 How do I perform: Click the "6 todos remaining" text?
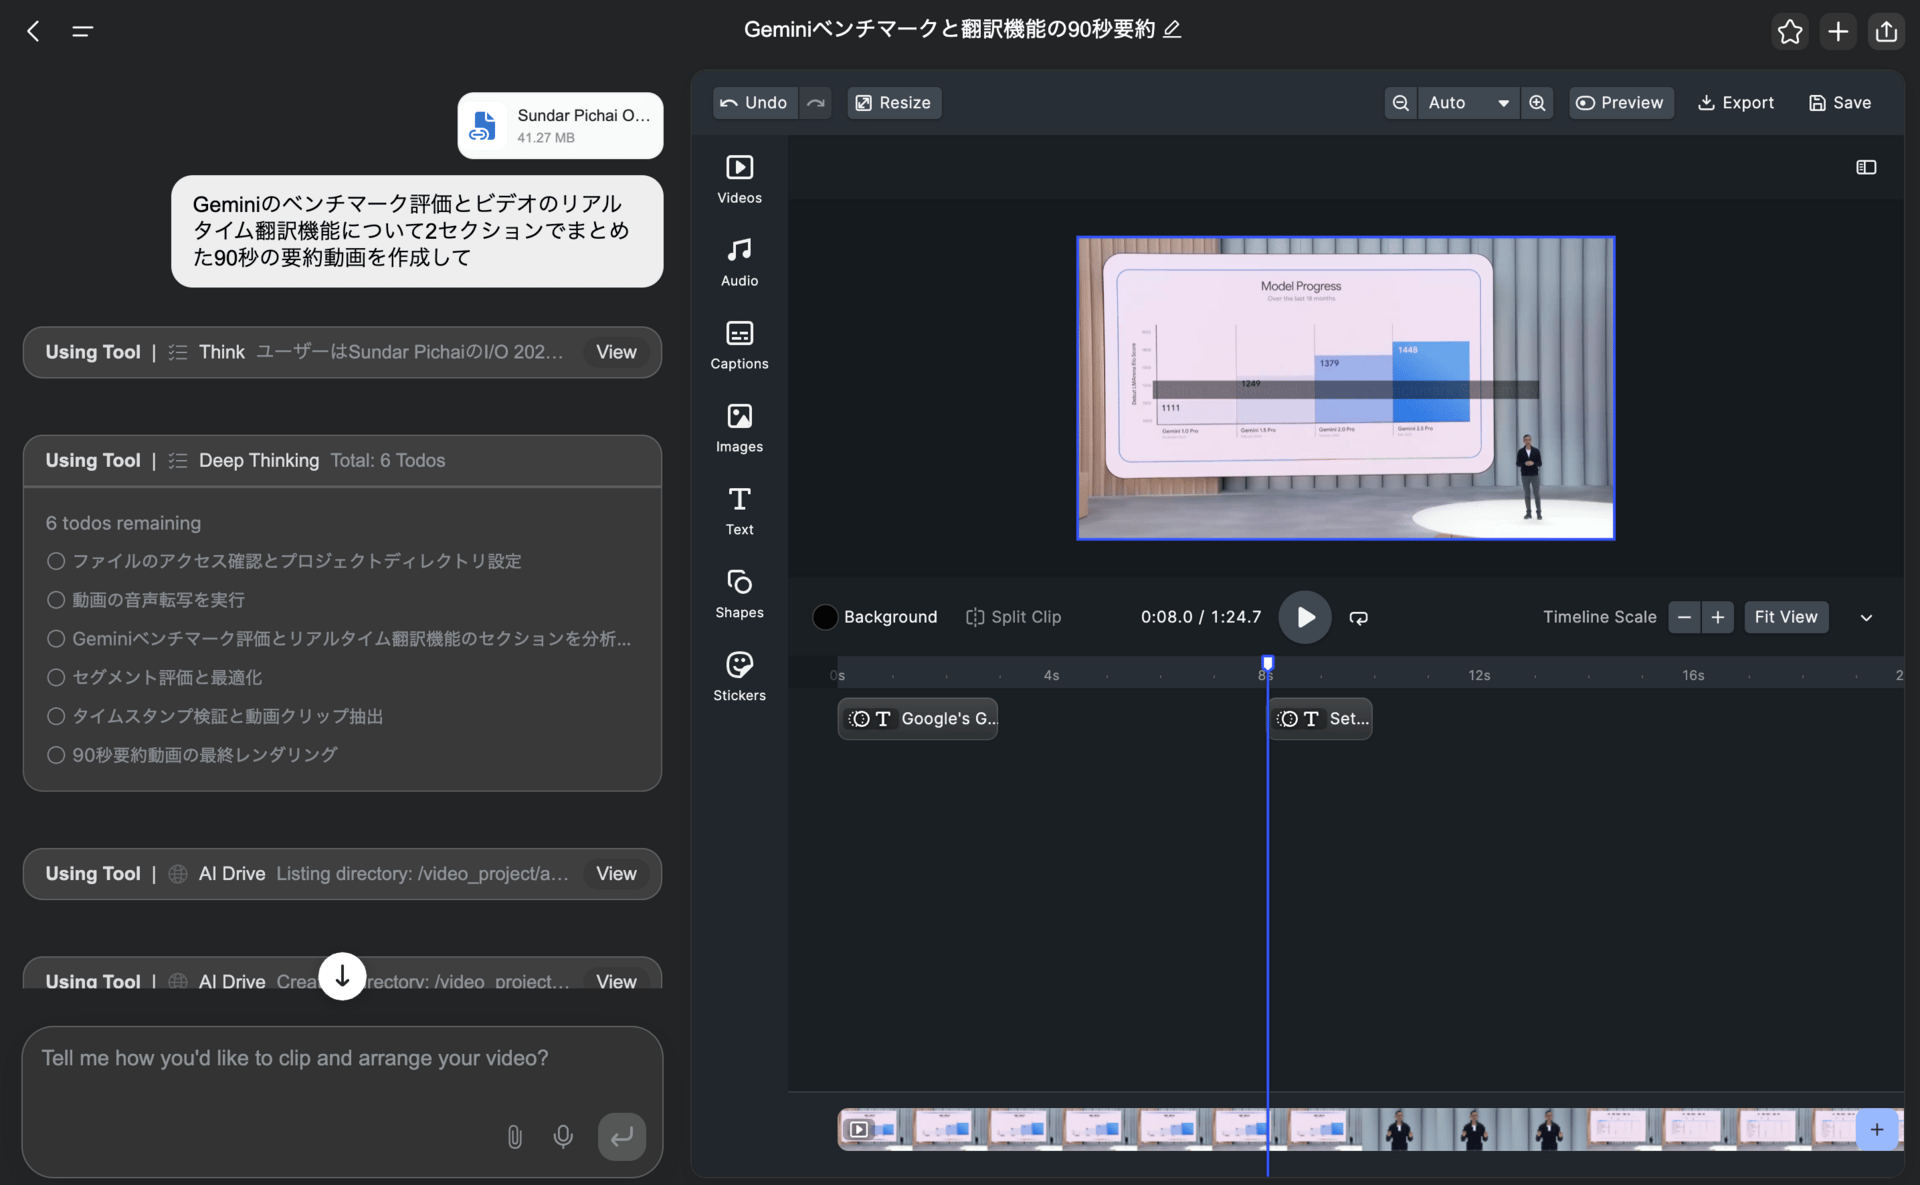pos(123,523)
